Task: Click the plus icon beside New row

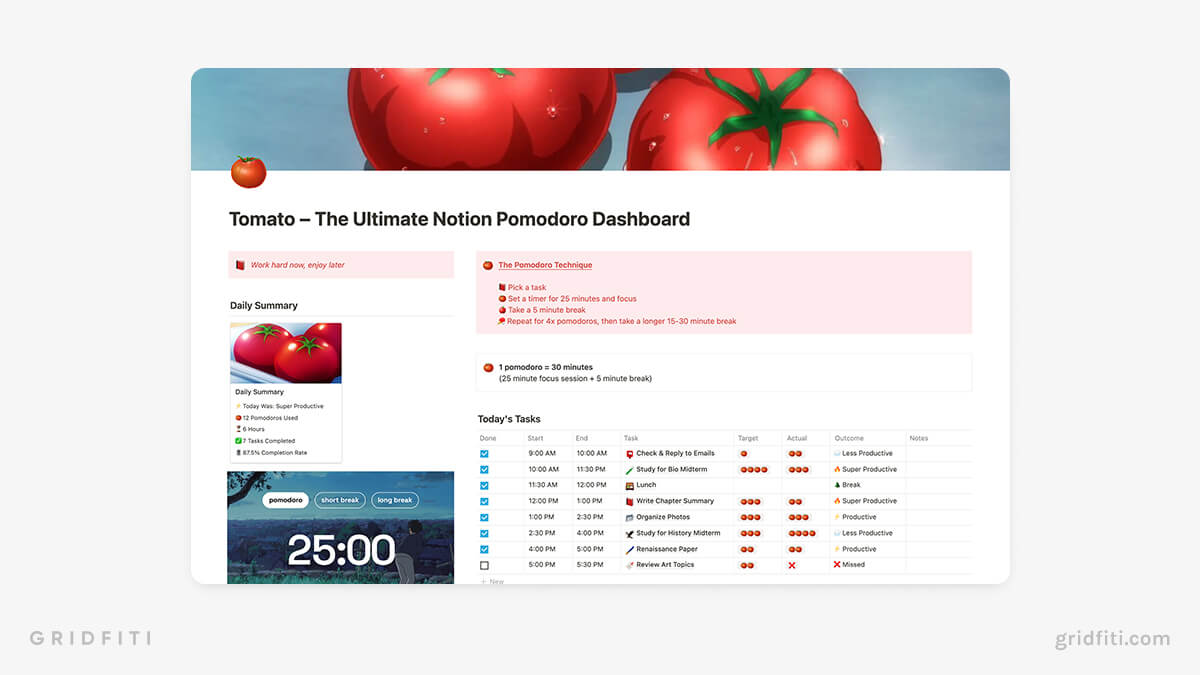Action: tap(483, 581)
